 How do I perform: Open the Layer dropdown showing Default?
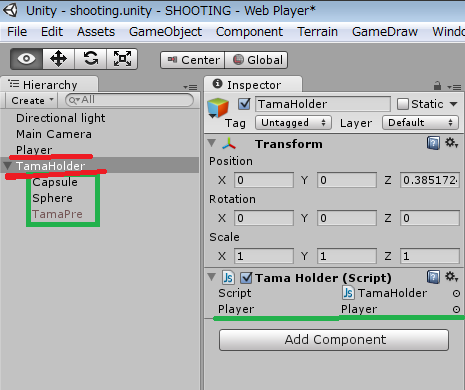(420, 123)
